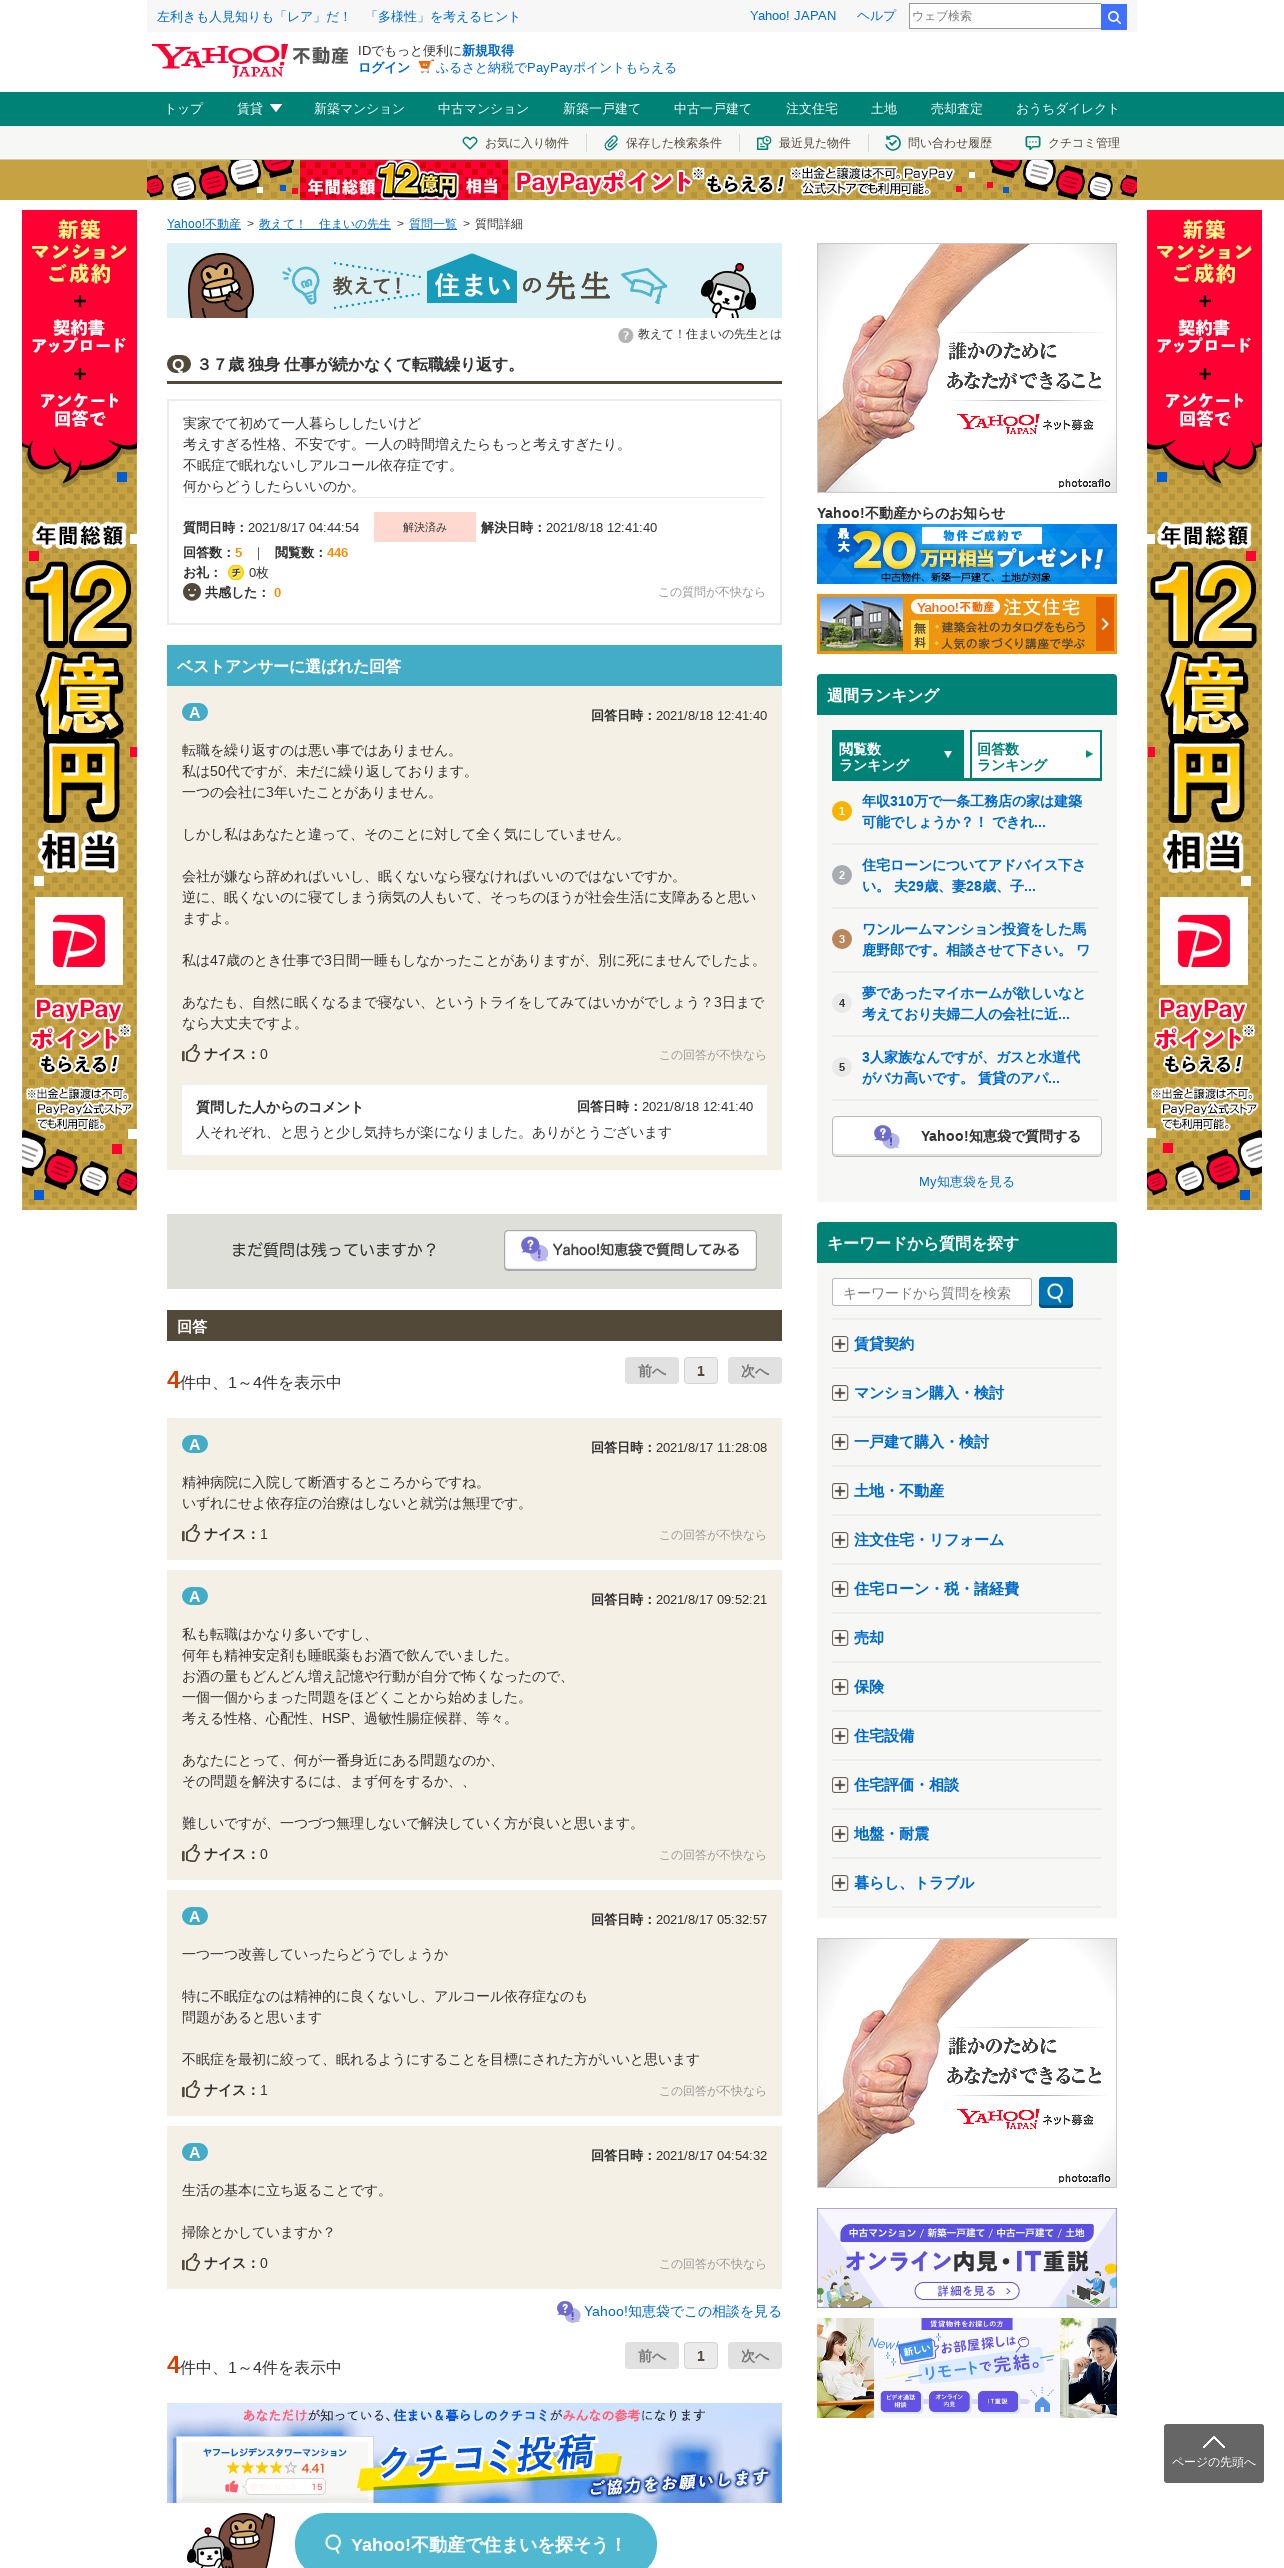Open the クチコミ投稿 banner
Screen dimensions: 1284x2568
click(x=475, y=2453)
